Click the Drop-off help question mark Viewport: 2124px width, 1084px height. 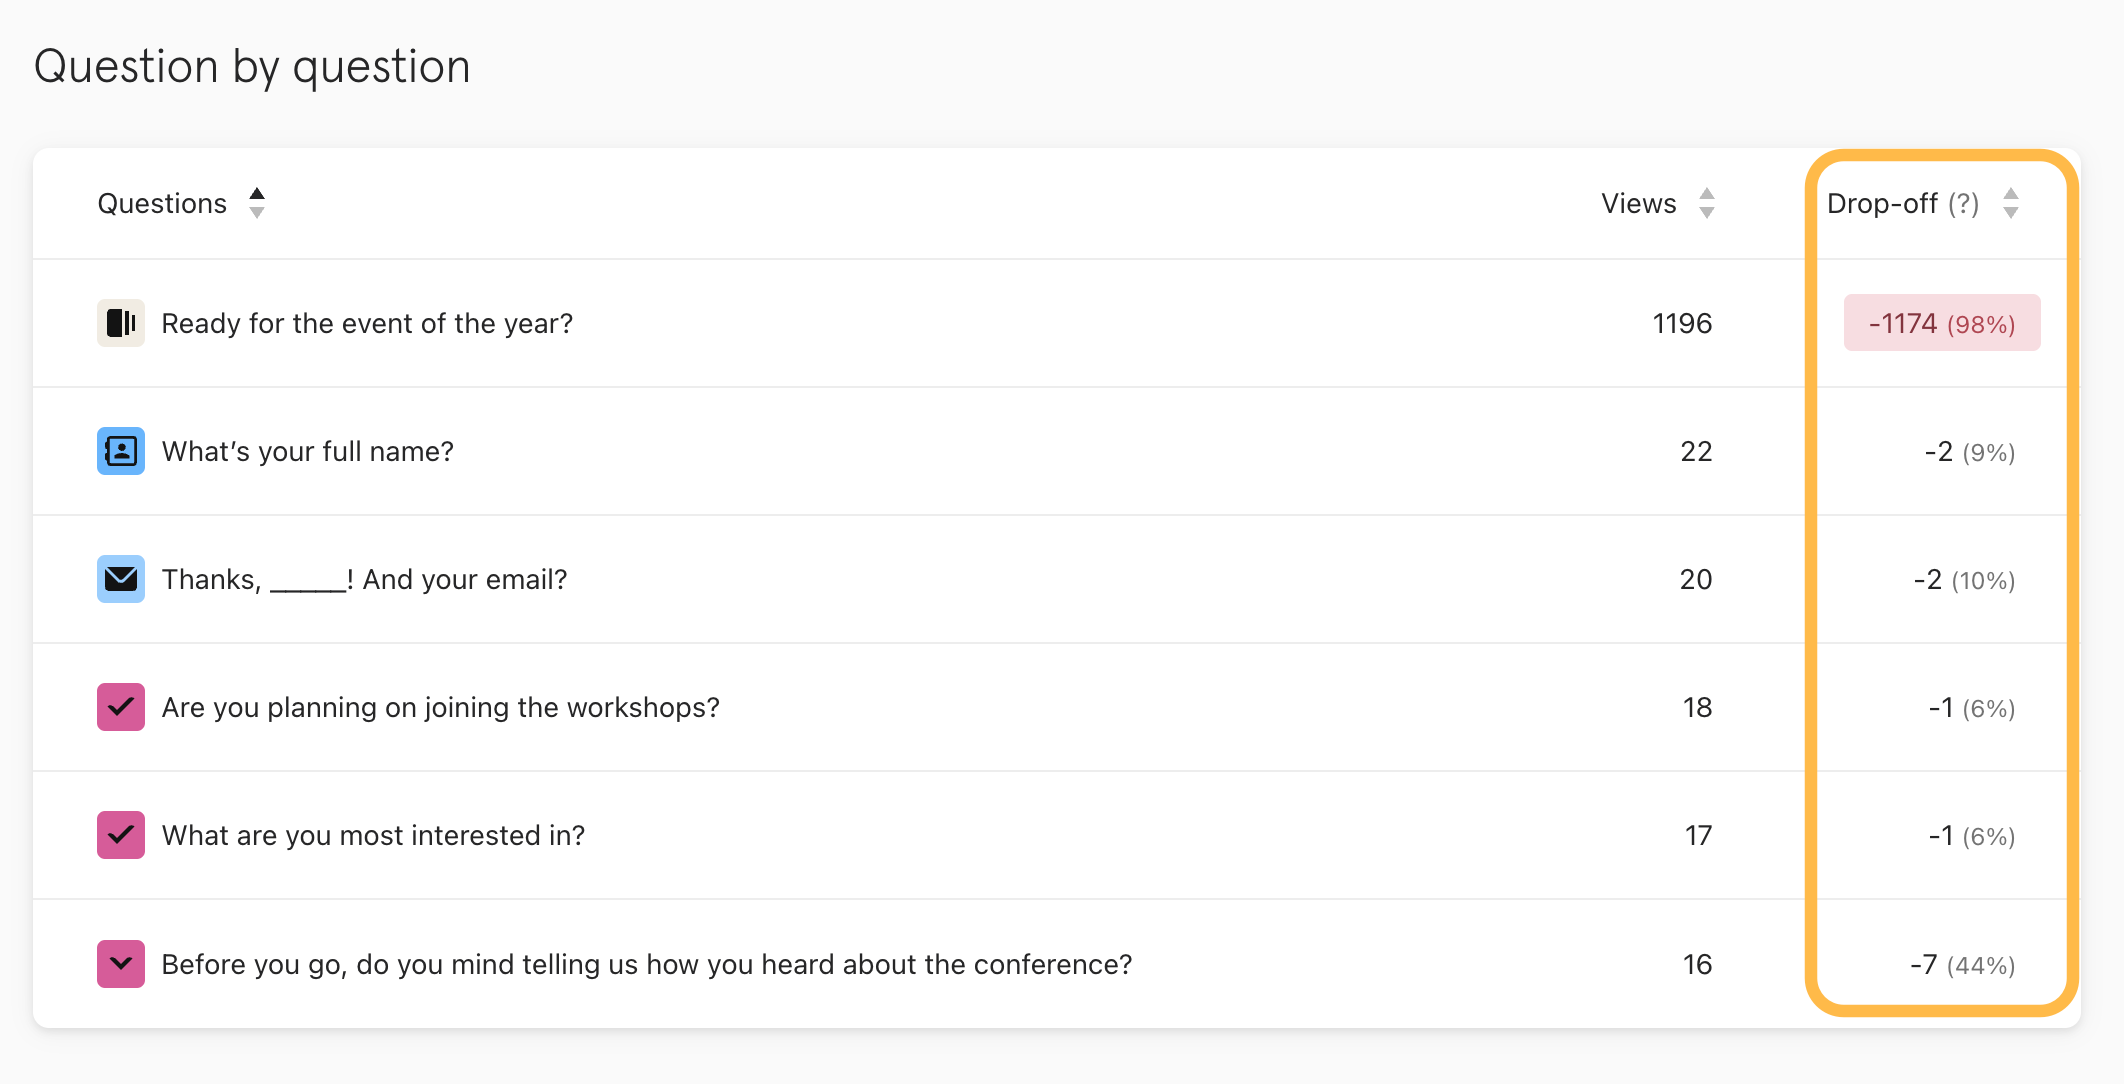pyautogui.click(x=1963, y=204)
